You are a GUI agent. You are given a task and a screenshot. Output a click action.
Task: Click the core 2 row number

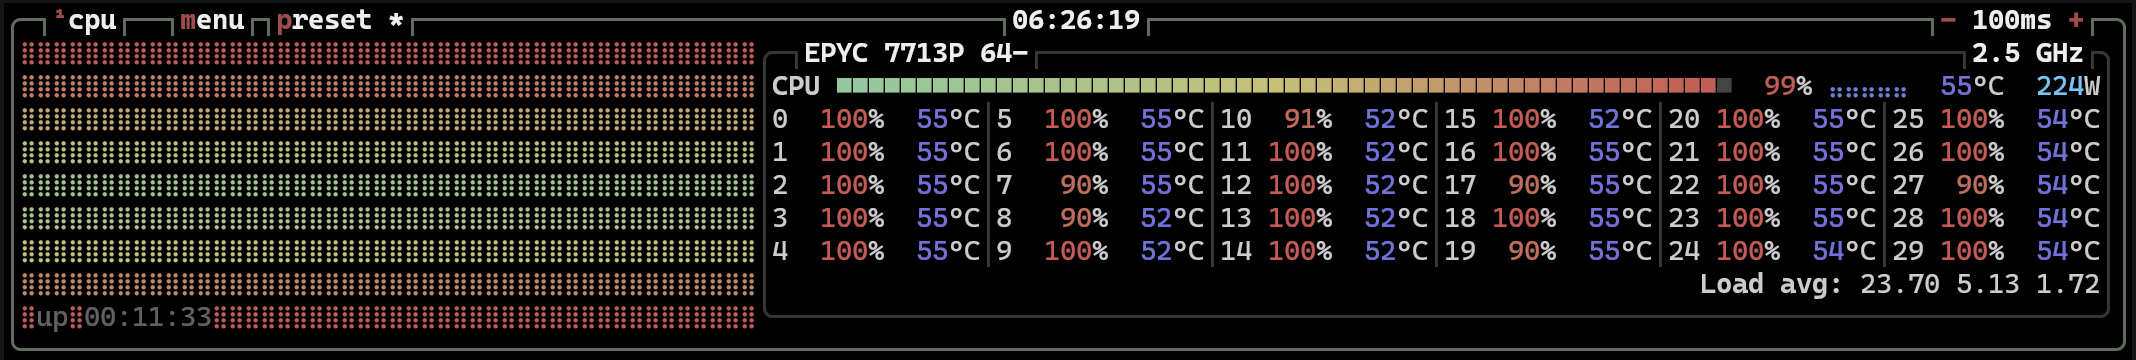point(780,185)
